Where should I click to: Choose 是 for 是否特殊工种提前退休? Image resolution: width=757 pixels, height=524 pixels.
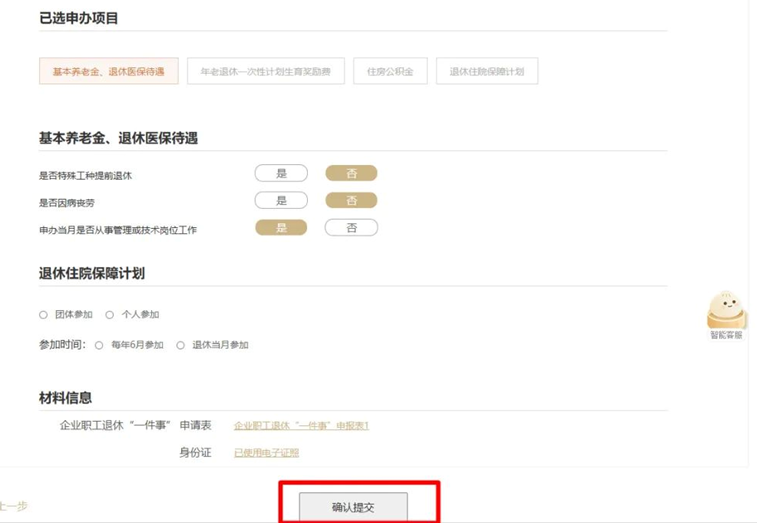point(281,174)
